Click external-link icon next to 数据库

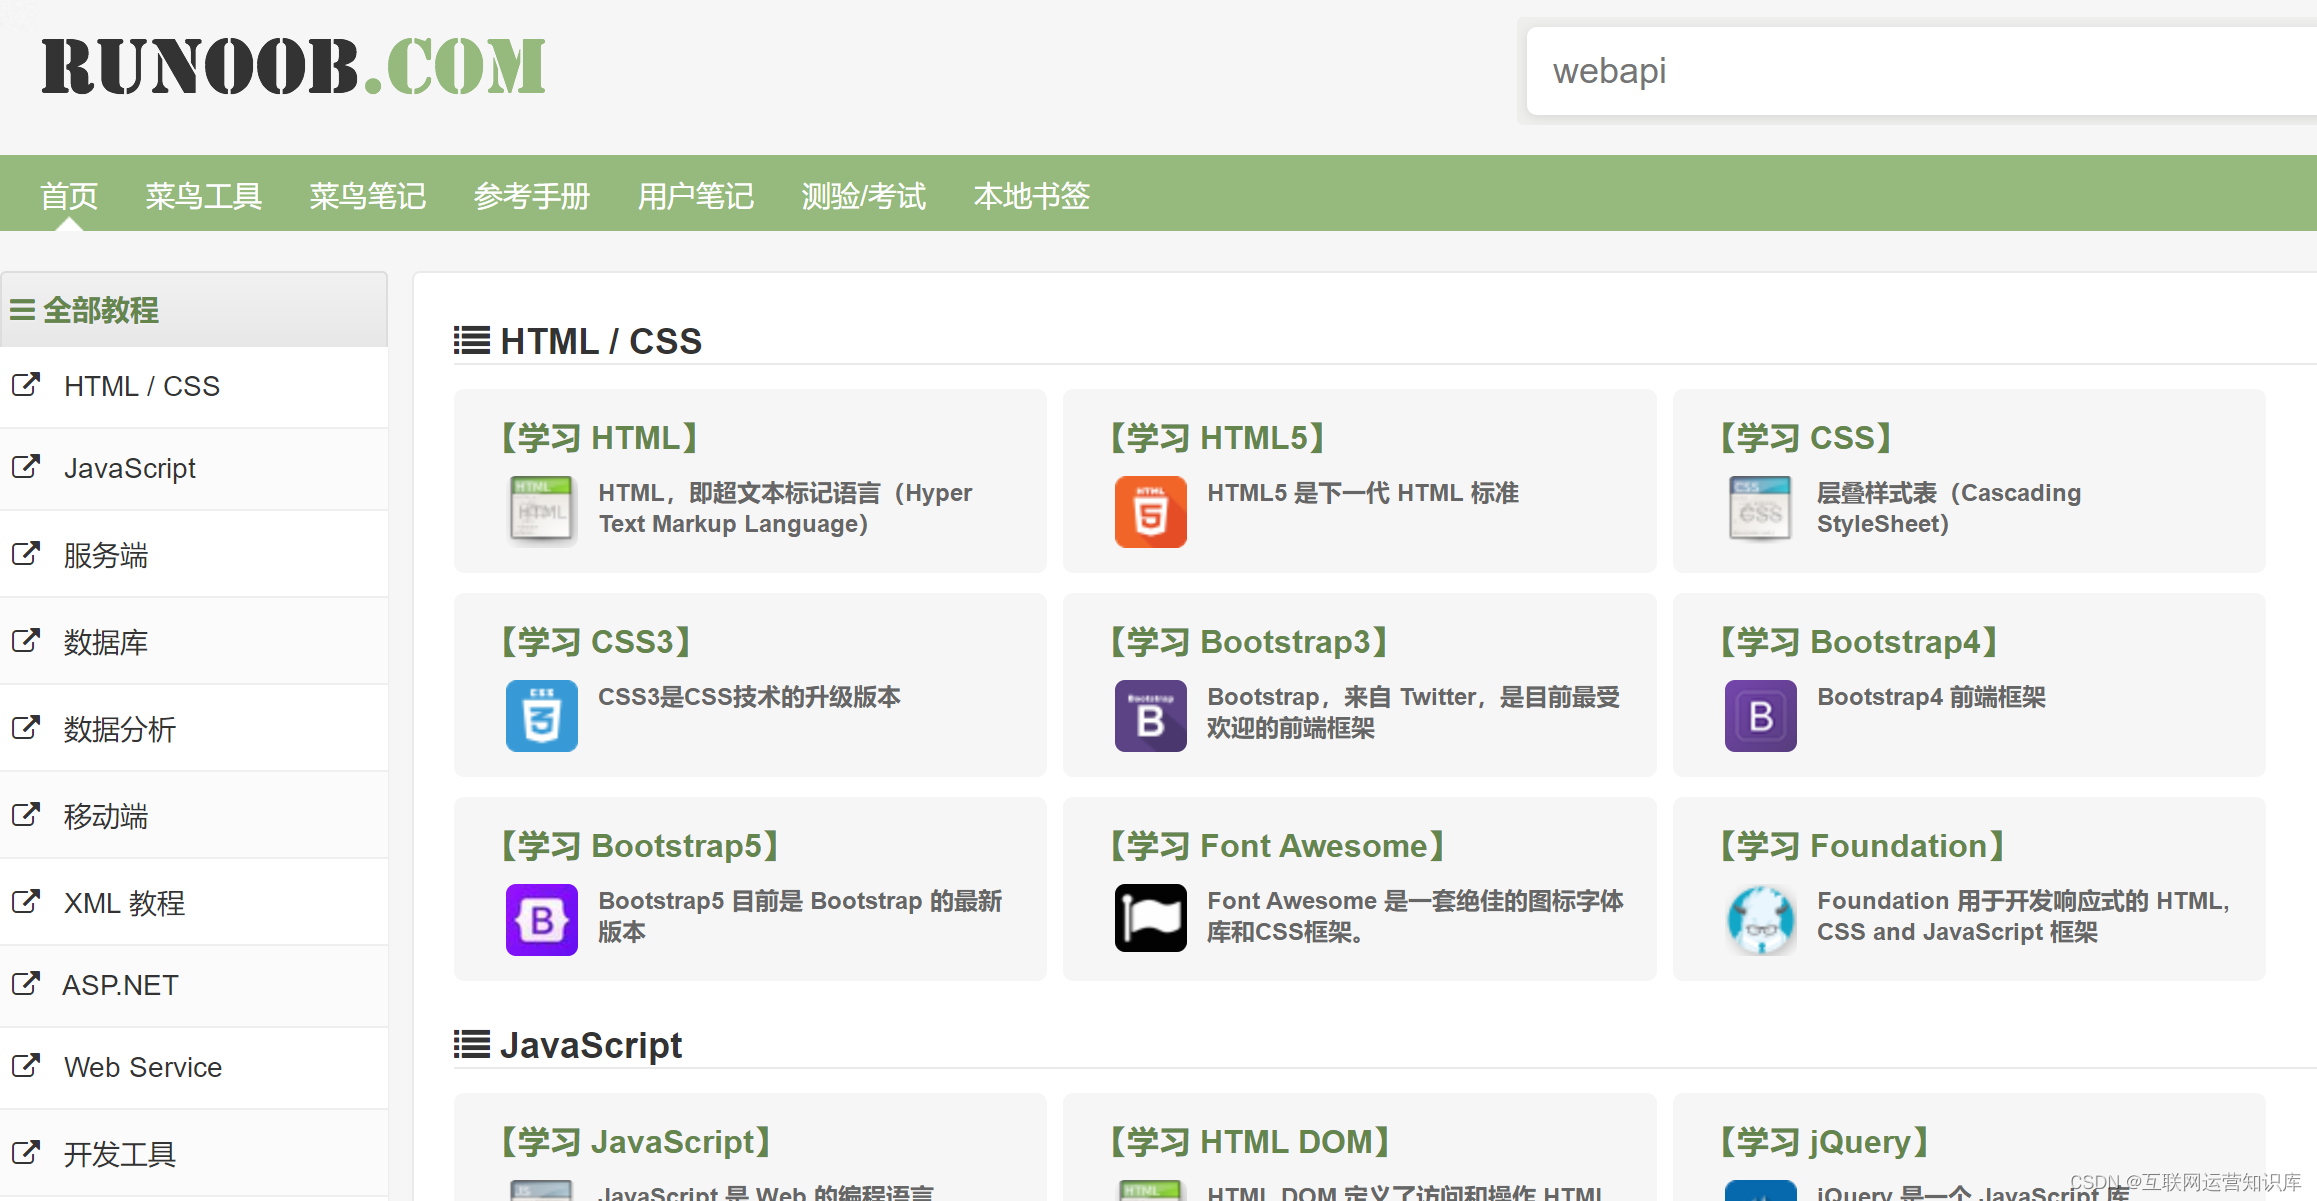pos(26,641)
